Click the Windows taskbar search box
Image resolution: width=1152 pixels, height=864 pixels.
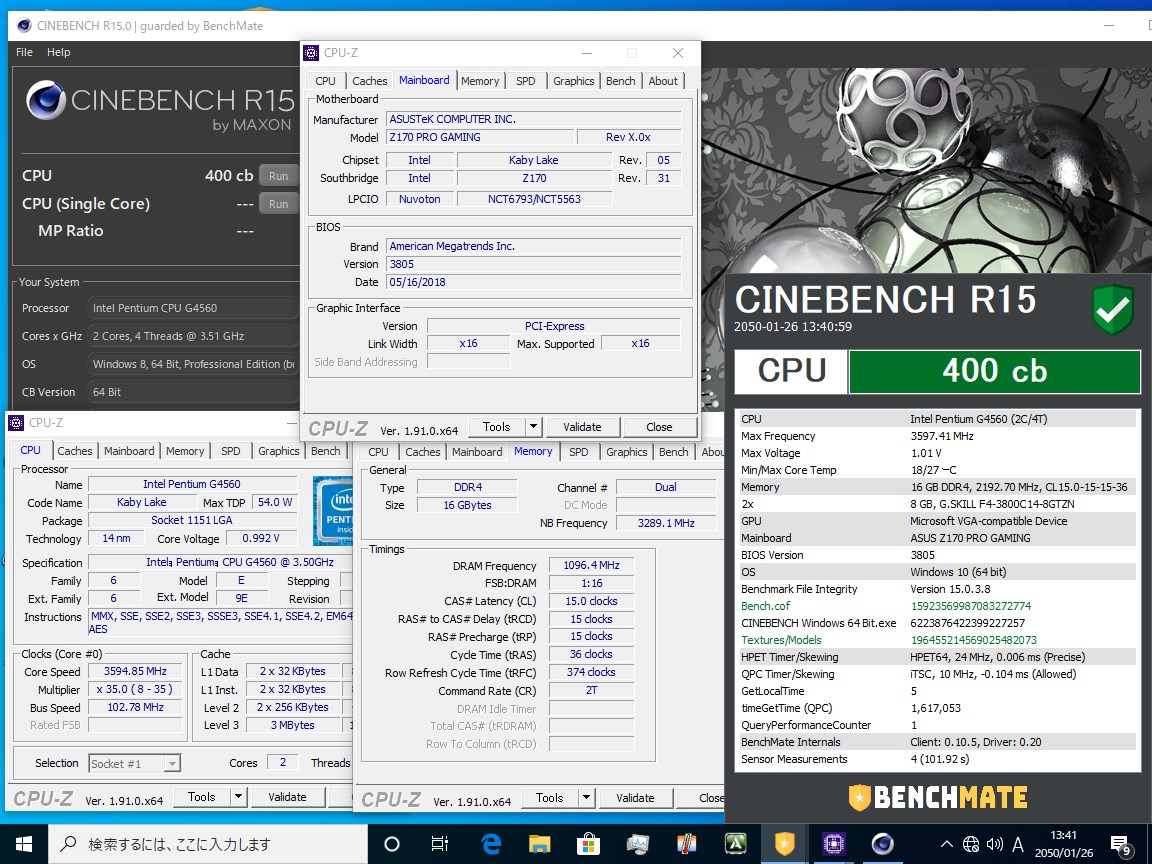coord(208,844)
